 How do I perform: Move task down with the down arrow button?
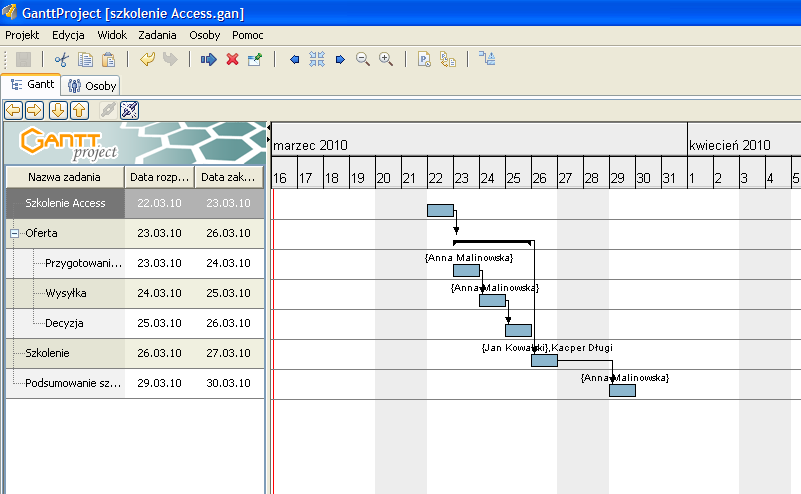point(58,110)
